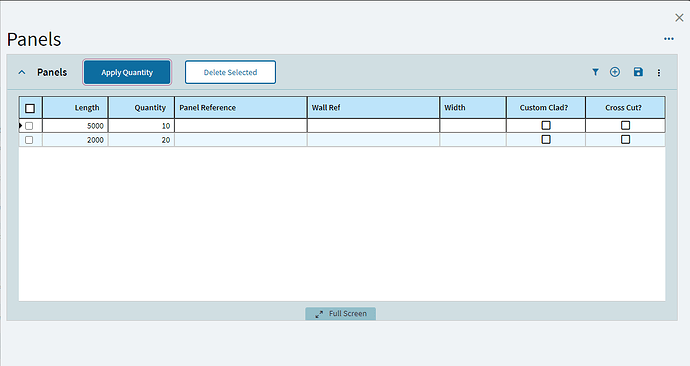Click the Custom Clad? column header

click(x=546, y=108)
